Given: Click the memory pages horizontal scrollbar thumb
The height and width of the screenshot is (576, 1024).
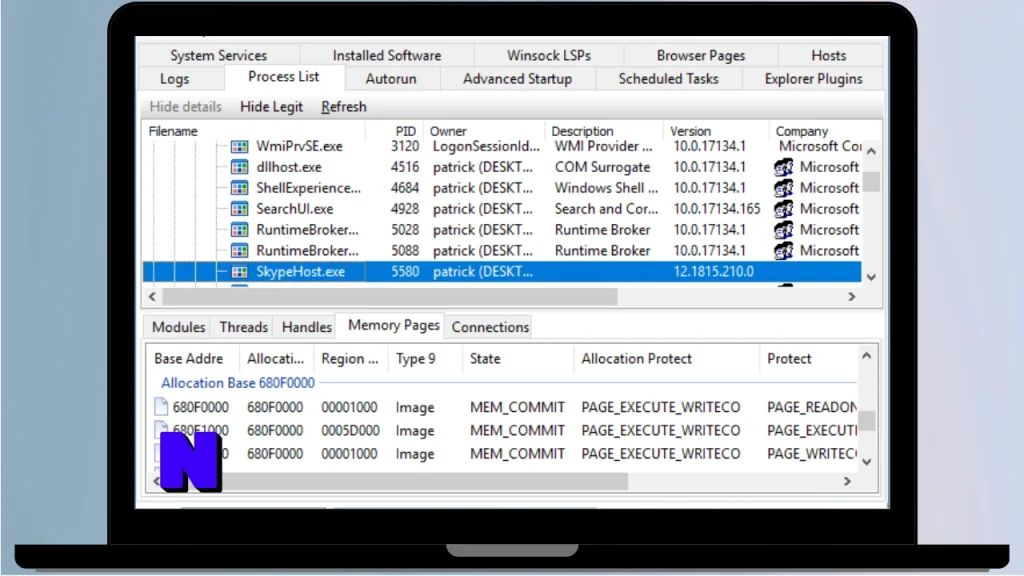Looking at the screenshot, I should [424, 481].
